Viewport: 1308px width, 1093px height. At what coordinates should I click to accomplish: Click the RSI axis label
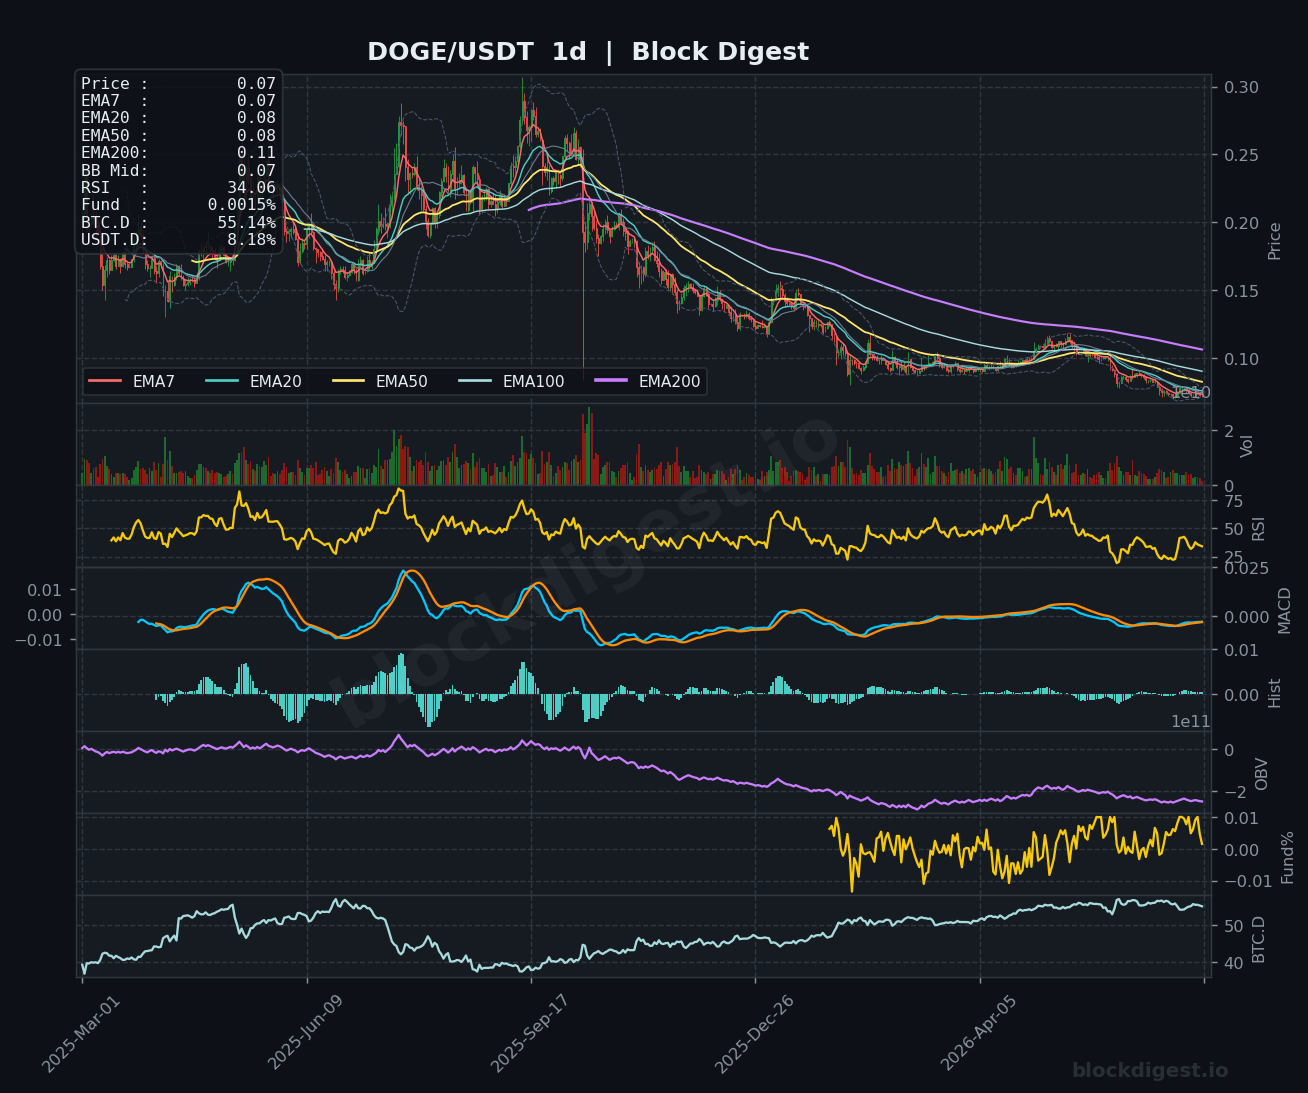click(x=1259, y=528)
